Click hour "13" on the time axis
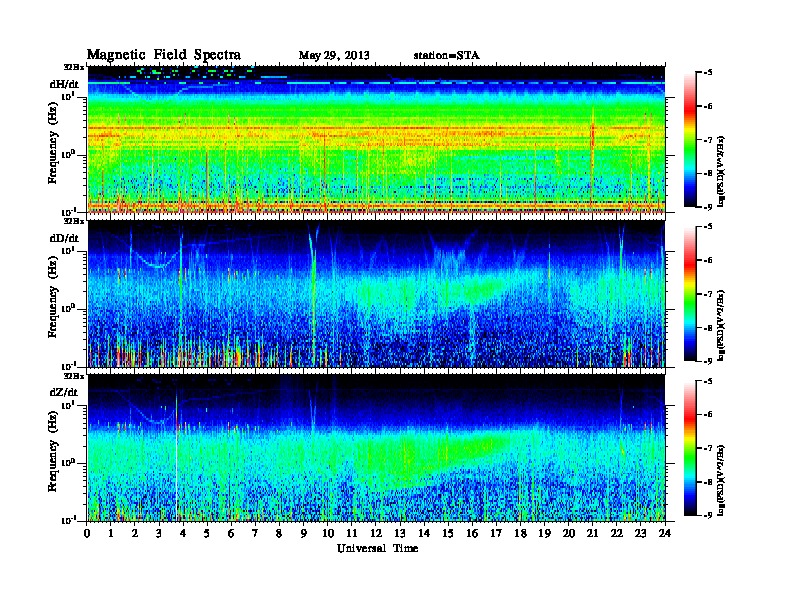The width and height of the screenshot is (792, 612). click(x=400, y=534)
